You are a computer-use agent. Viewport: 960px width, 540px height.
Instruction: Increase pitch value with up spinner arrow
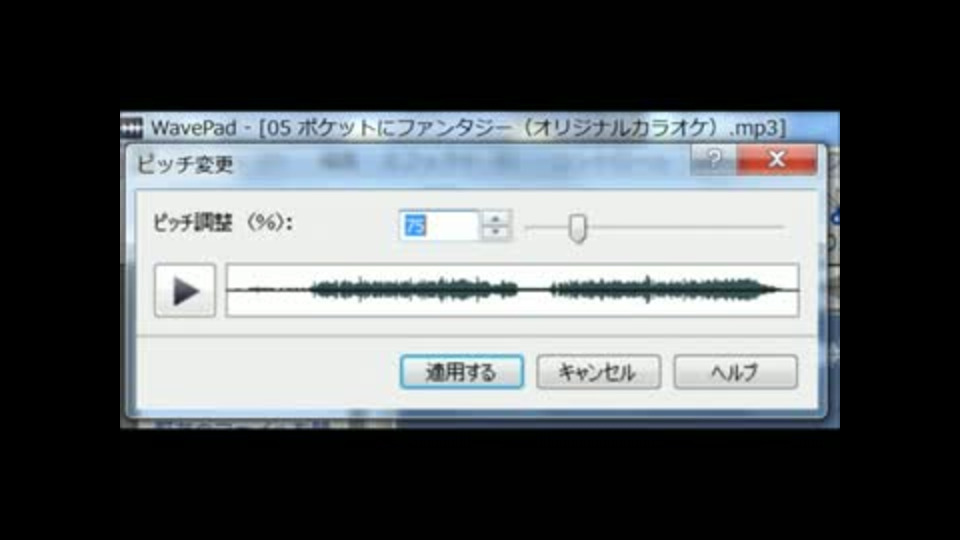coord(496,219)
